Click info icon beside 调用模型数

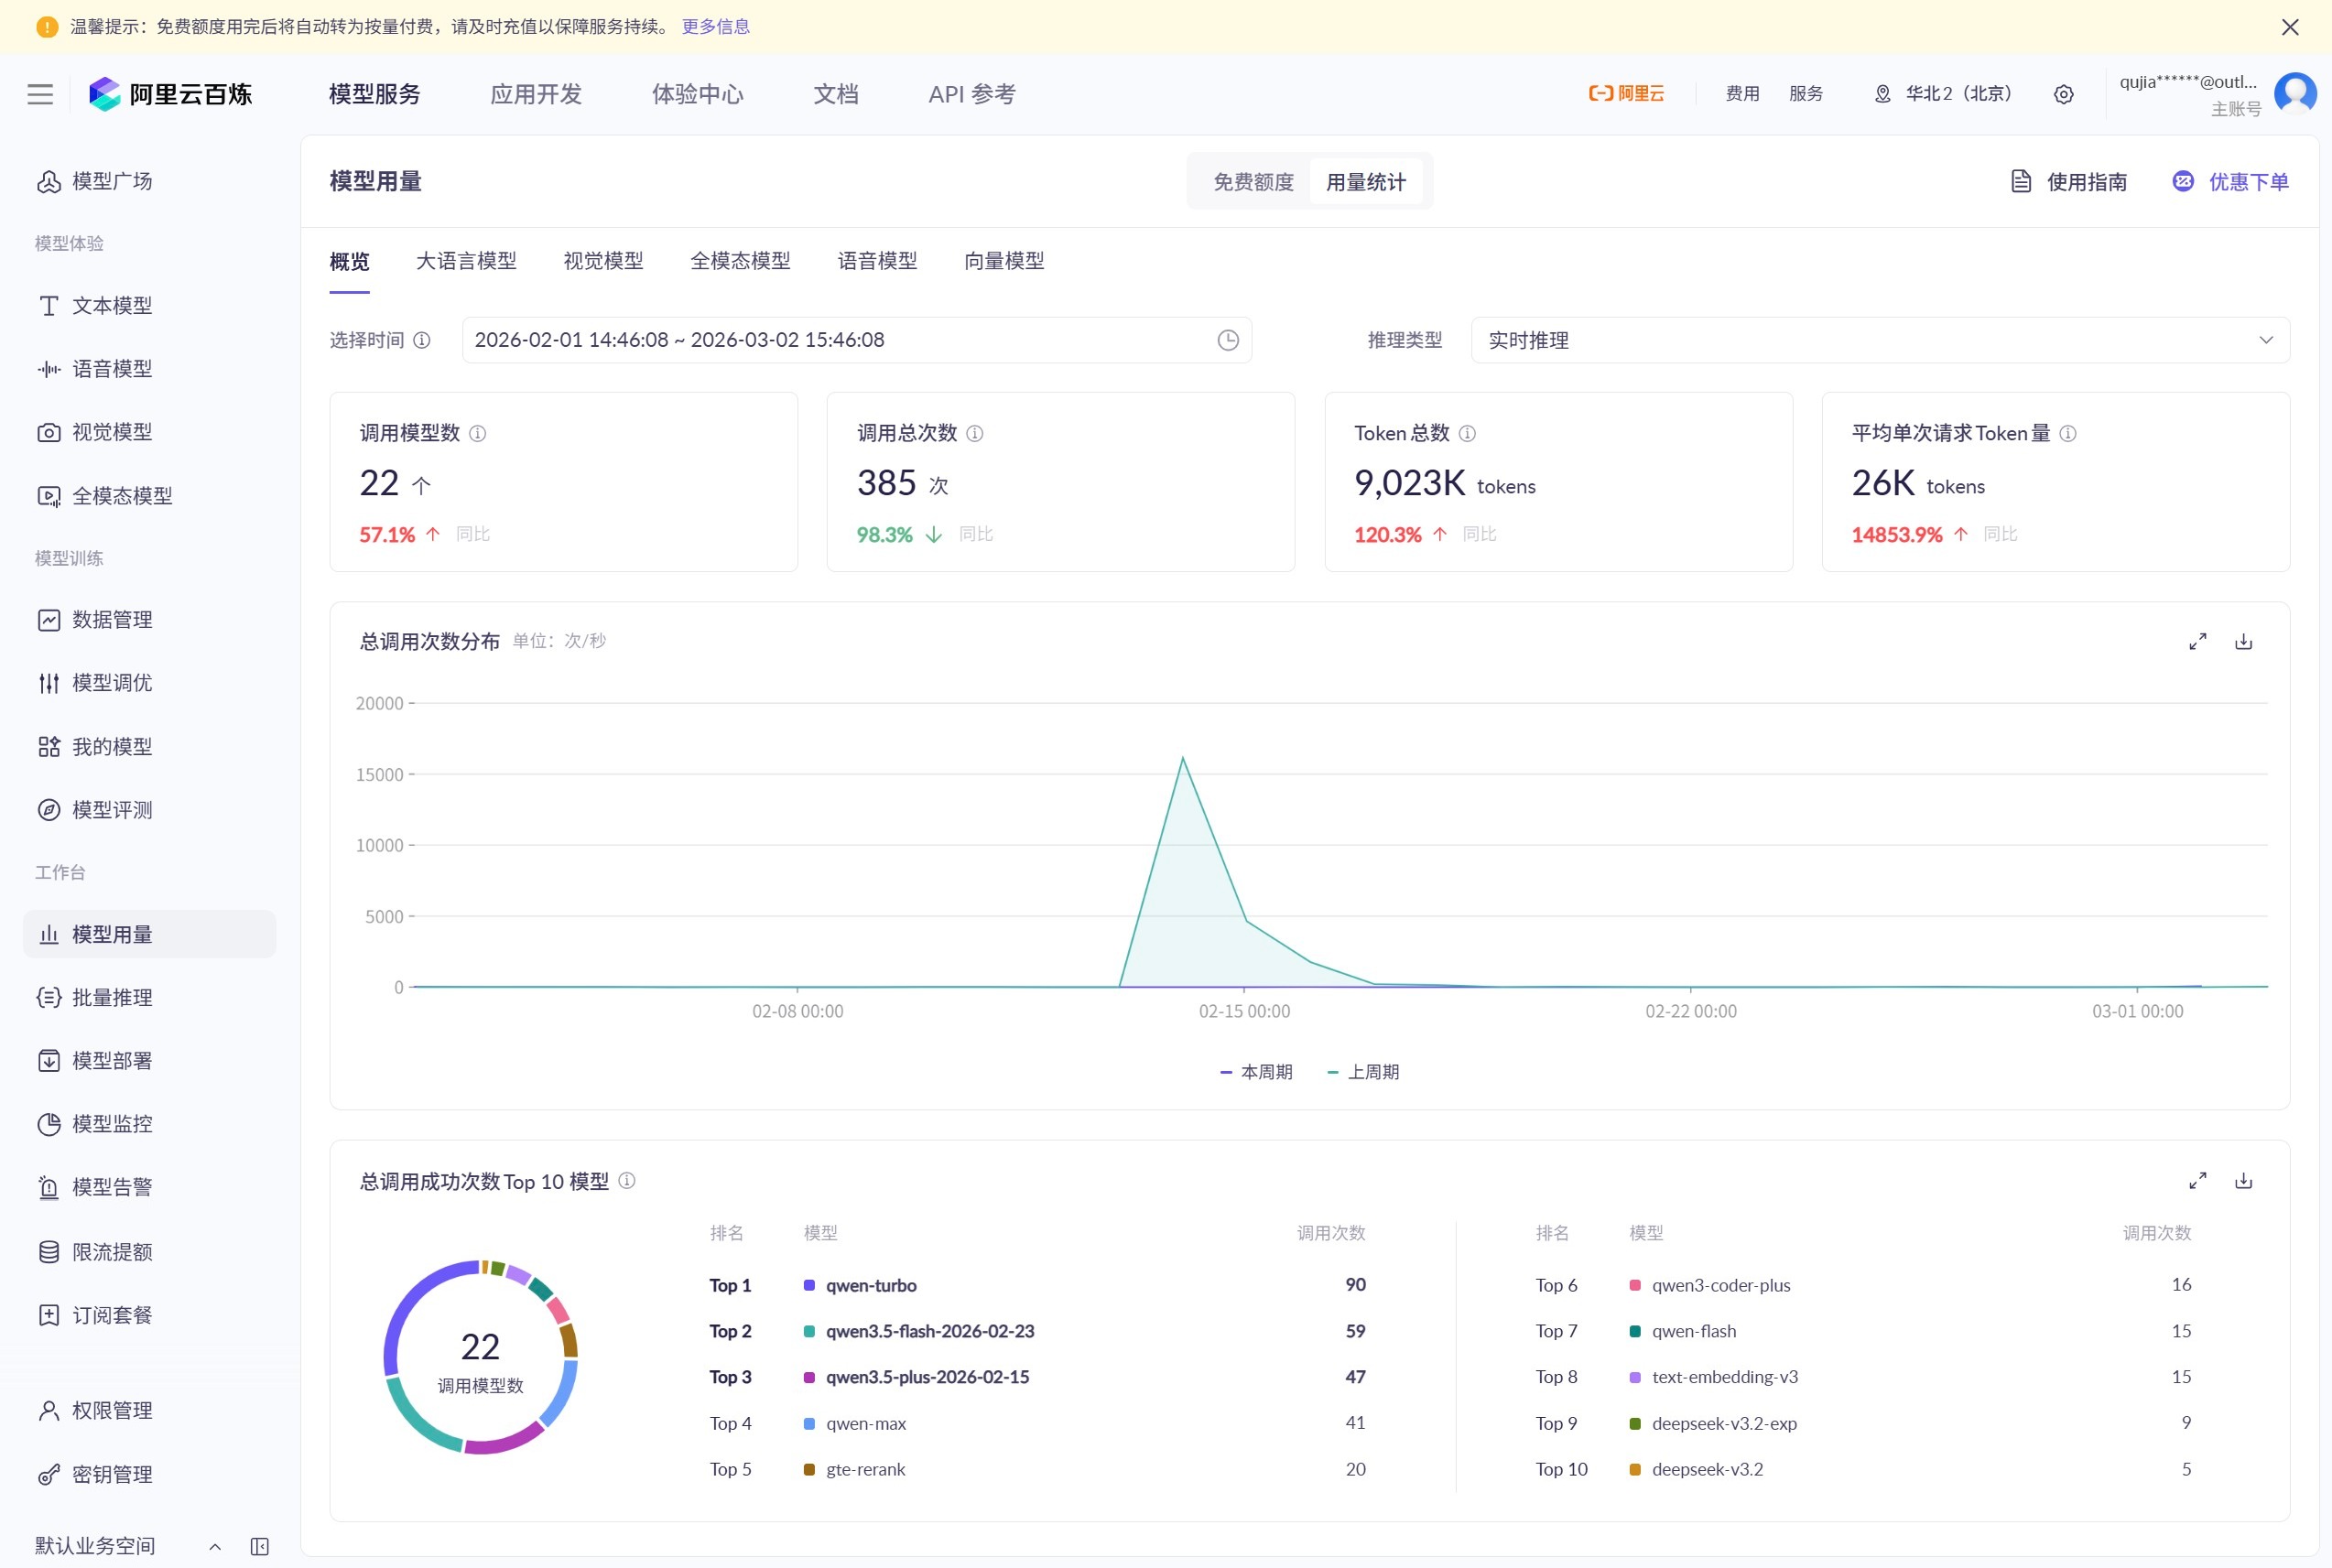478,433
